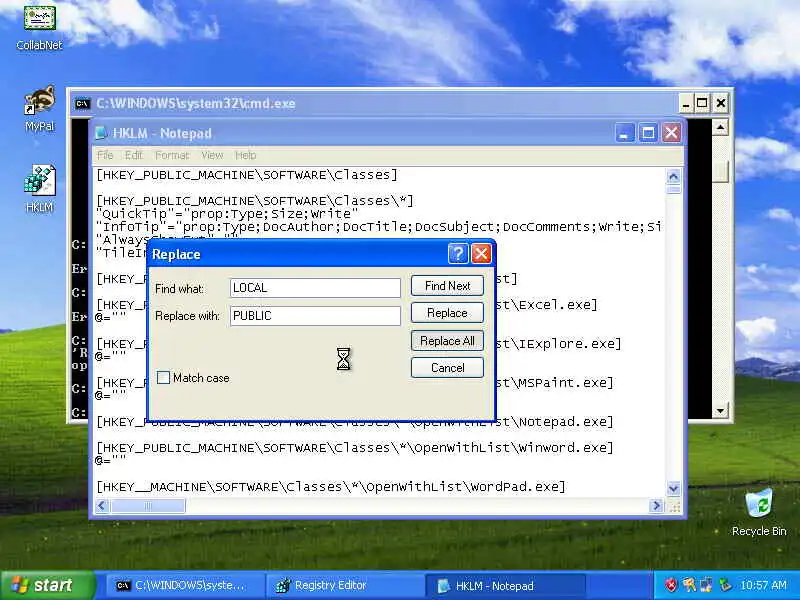Maximize the HKLM Notepad window
Image resolution: width=800 pixels, height=600 pixels.
(x=648, y=133)
